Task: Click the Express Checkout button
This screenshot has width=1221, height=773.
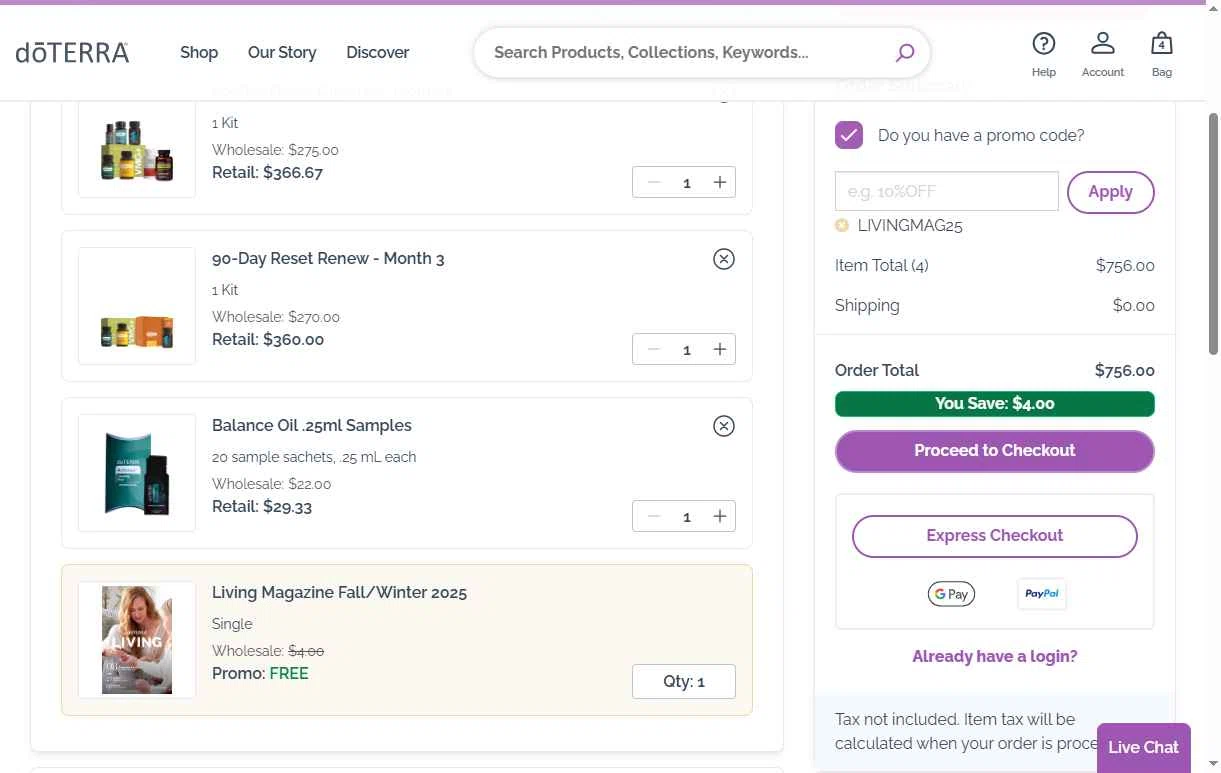Action: 994,536
